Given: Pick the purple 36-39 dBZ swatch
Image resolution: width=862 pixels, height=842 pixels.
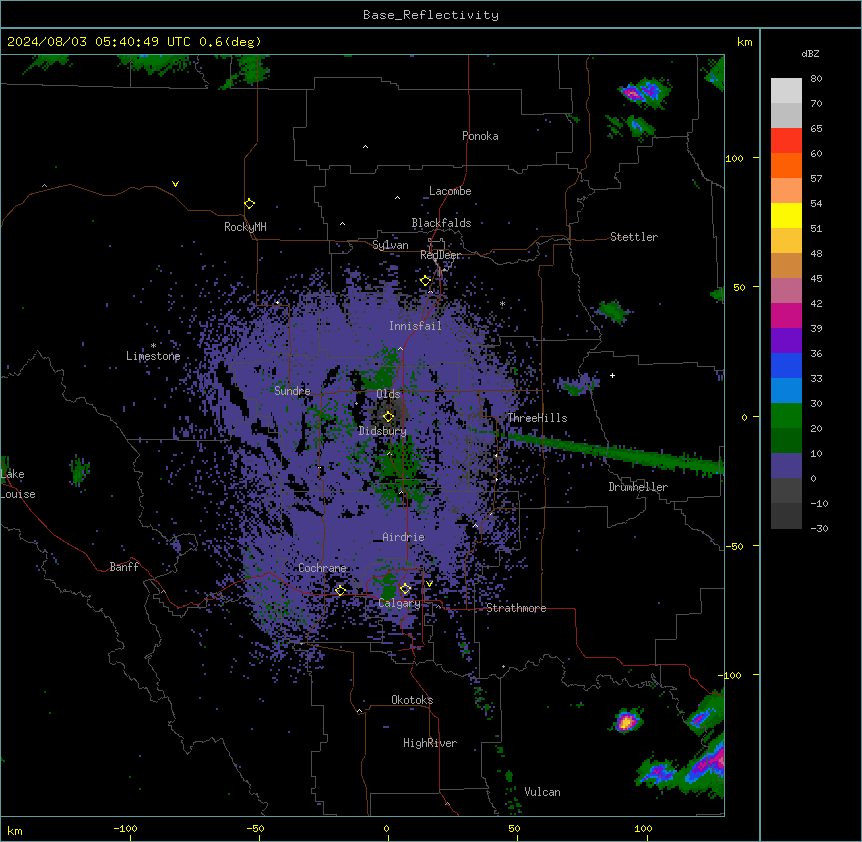Looking at the screenshot, I should point(786,340).
